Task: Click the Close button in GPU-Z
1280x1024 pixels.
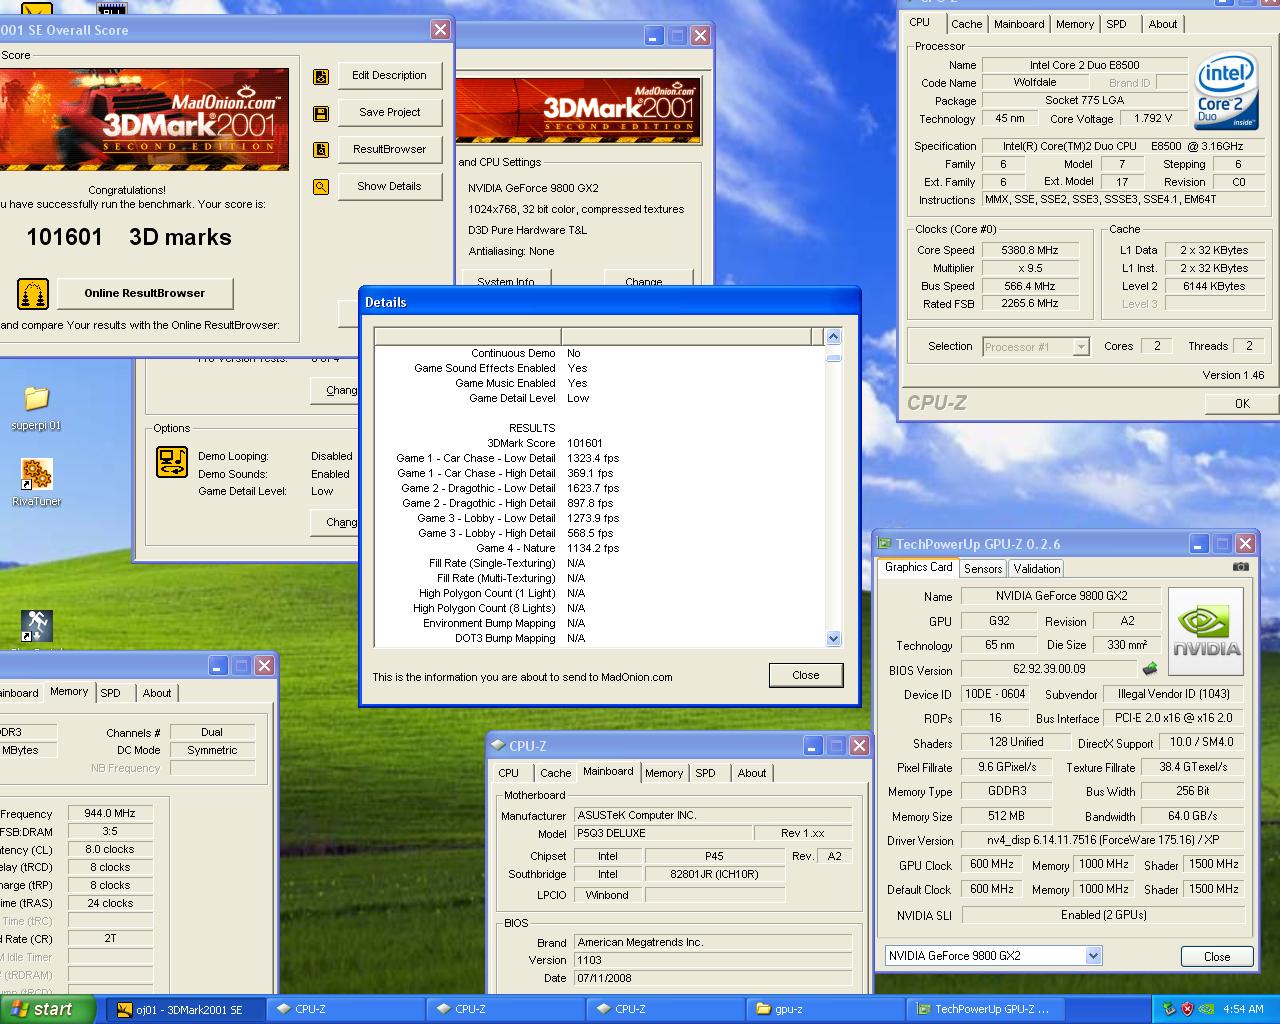Action: pyautogui.click(x=1216, y=956)
